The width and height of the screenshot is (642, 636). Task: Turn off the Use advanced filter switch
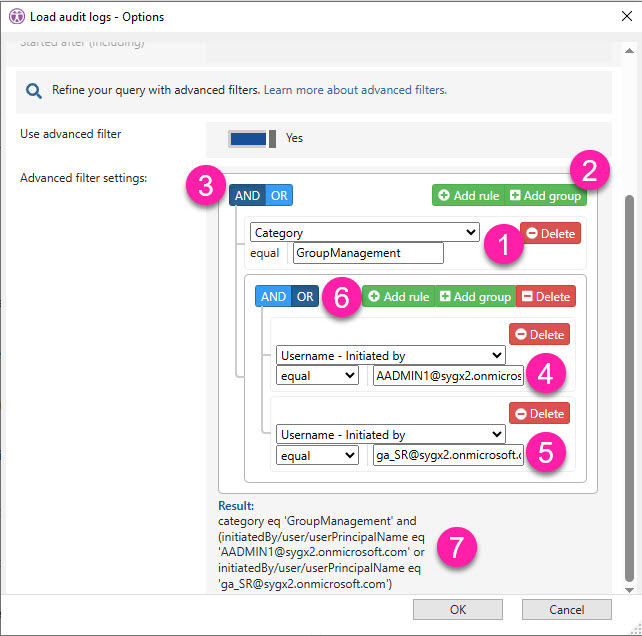(x=252, y=138)
